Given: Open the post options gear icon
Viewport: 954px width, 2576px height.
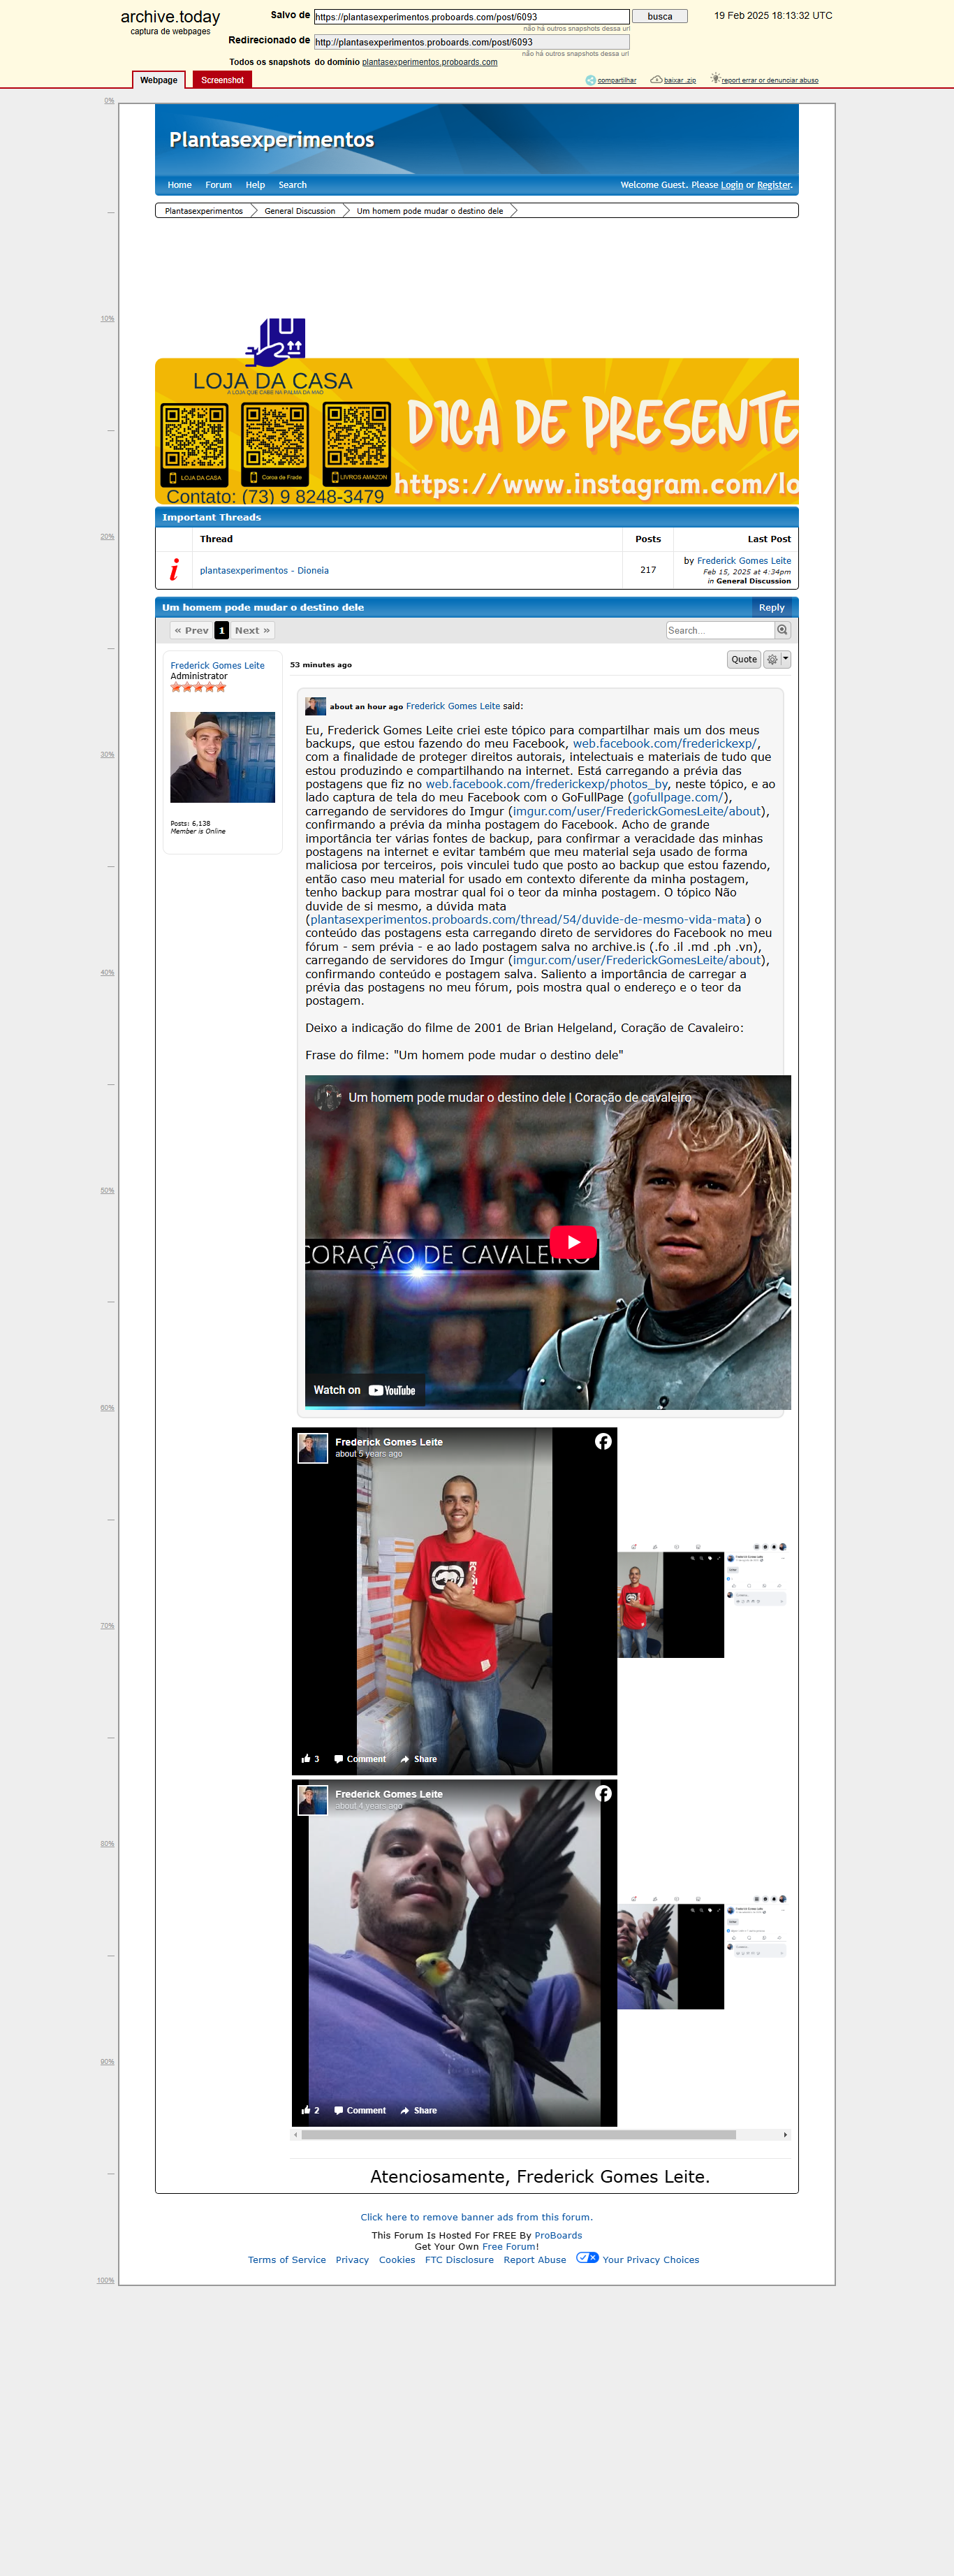Looking at the screenshot, I should 772,660.
